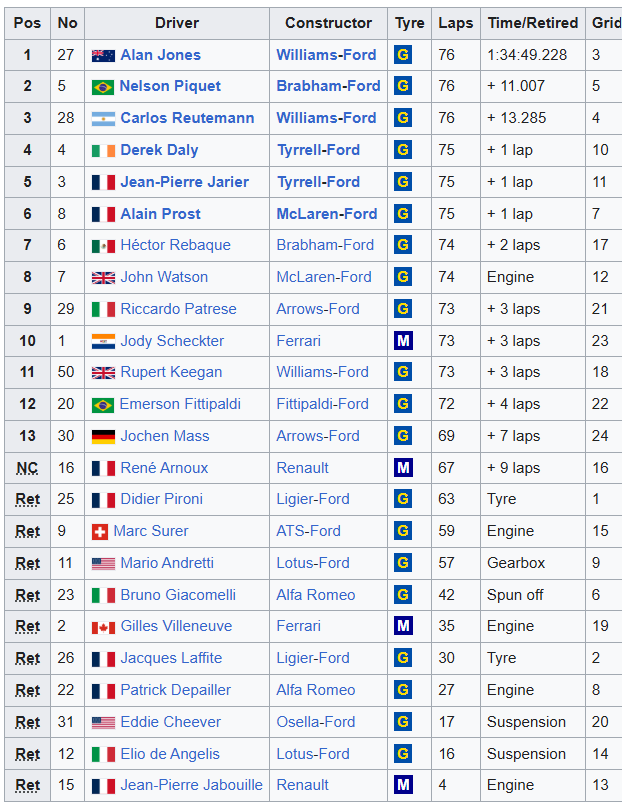Click the Mexican flag next to Héctor Rebaque

click(103, 246)
